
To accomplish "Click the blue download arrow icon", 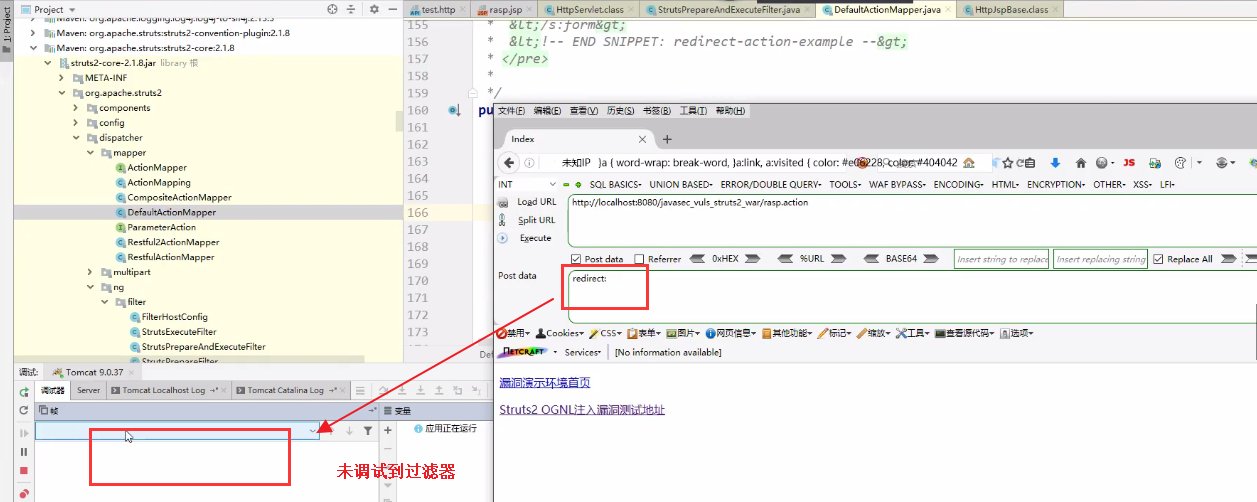I will [x=1054, y=163].
